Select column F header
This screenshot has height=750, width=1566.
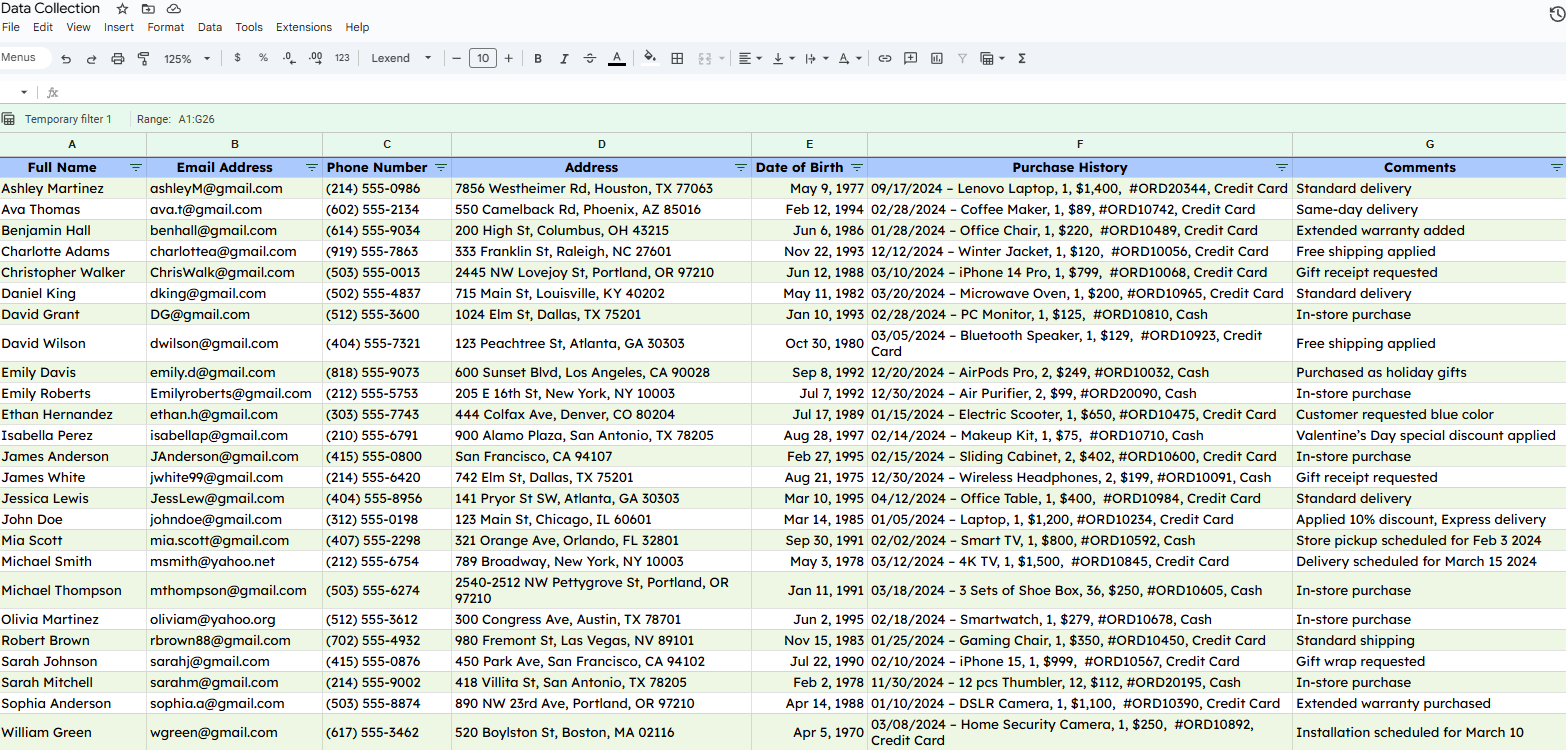[1080, 145]
